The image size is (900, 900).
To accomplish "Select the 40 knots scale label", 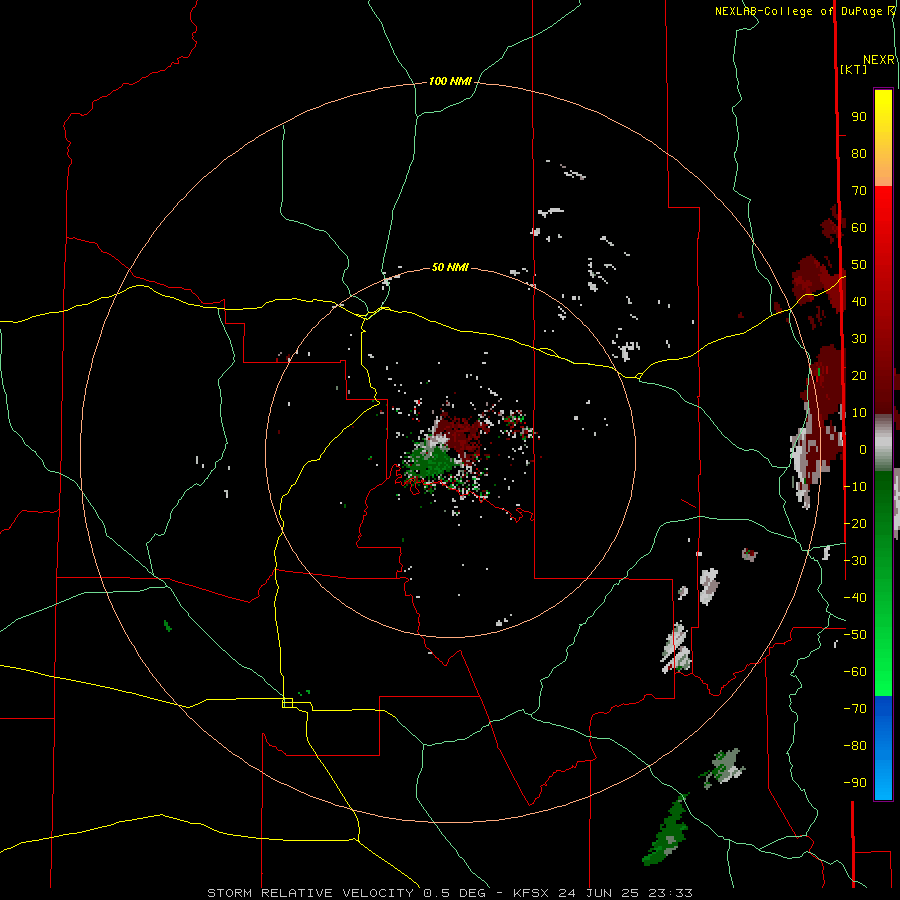I will click(859, 302).
